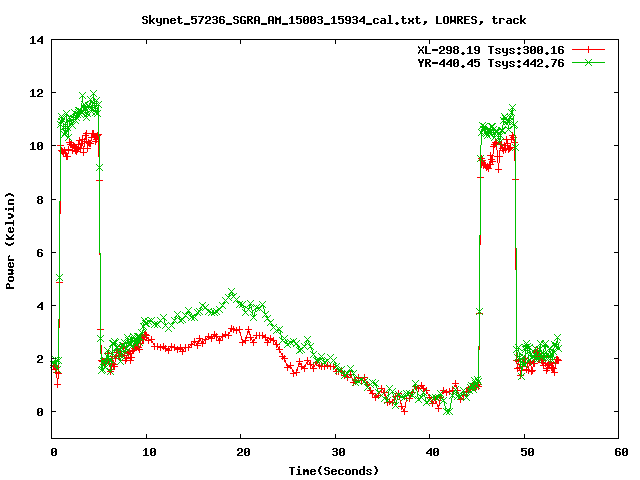640x480 pixels.
Task: Click the green curve peak near 19 seconds
Action: pos(231,292)
